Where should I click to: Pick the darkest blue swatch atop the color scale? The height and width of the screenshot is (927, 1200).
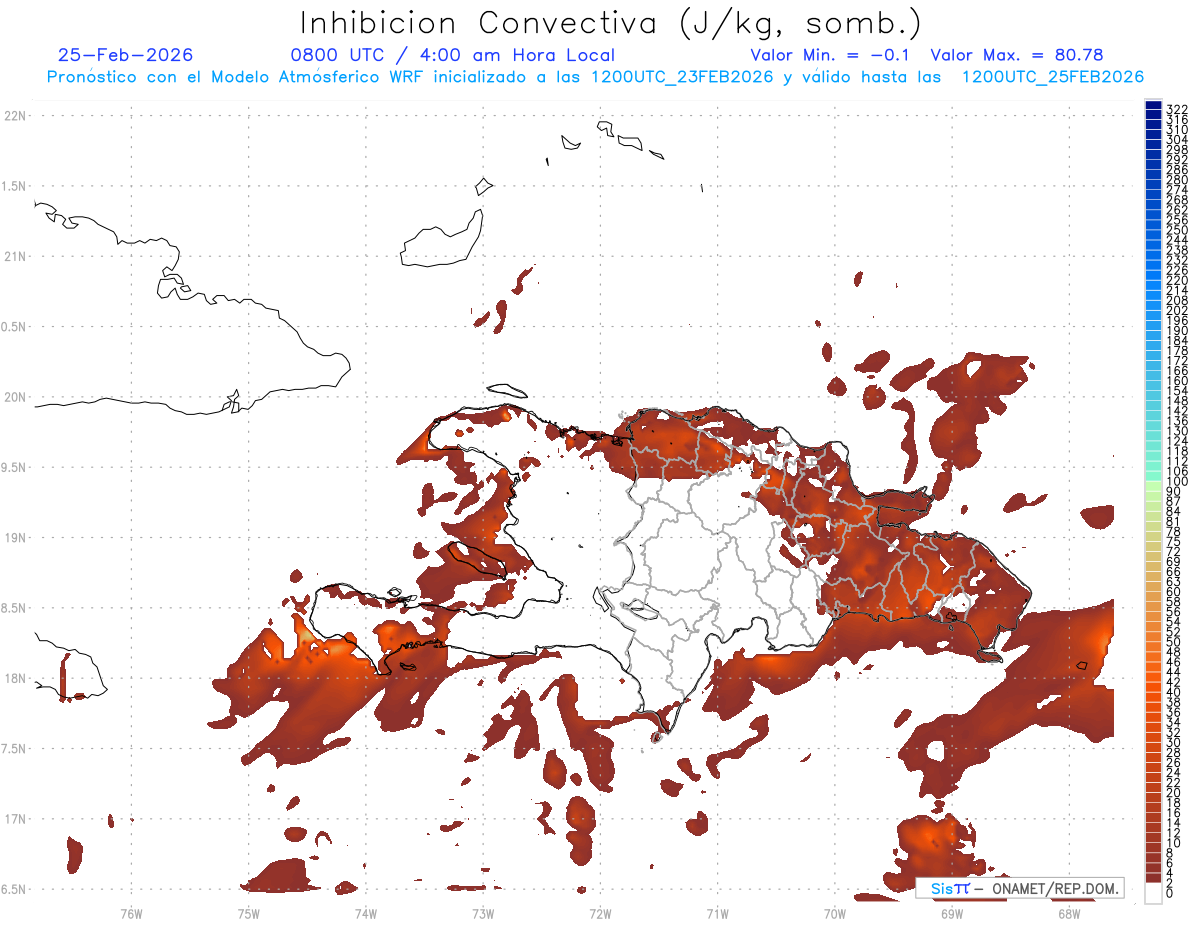[x=1153, y=105]
